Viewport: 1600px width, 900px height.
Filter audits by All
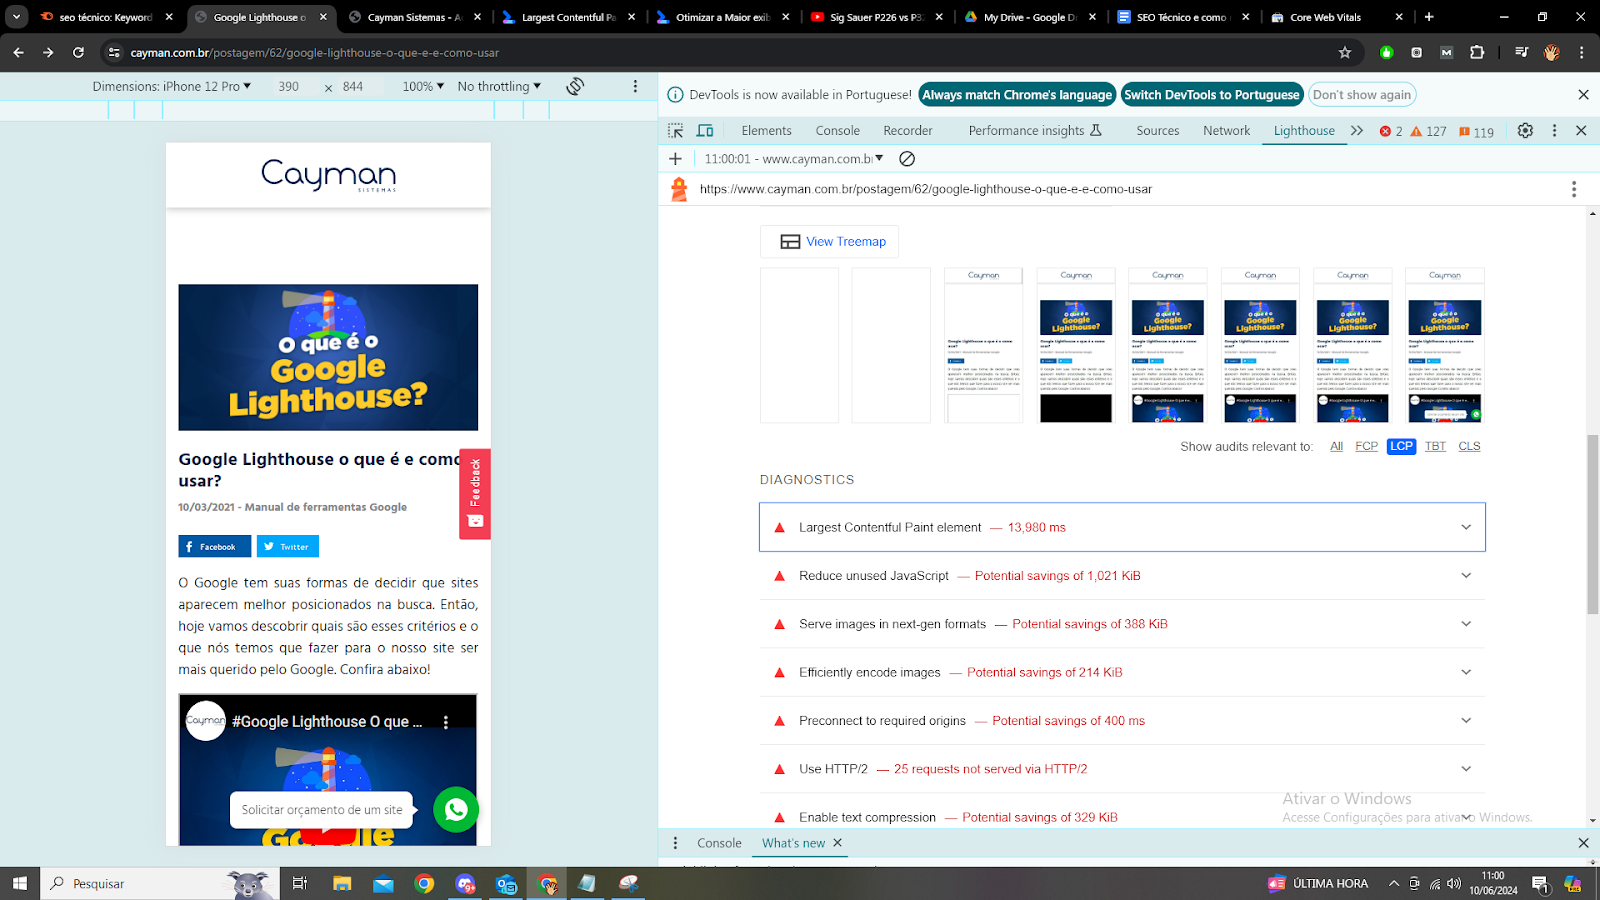pyautogui.click(x=1336, y=447)
